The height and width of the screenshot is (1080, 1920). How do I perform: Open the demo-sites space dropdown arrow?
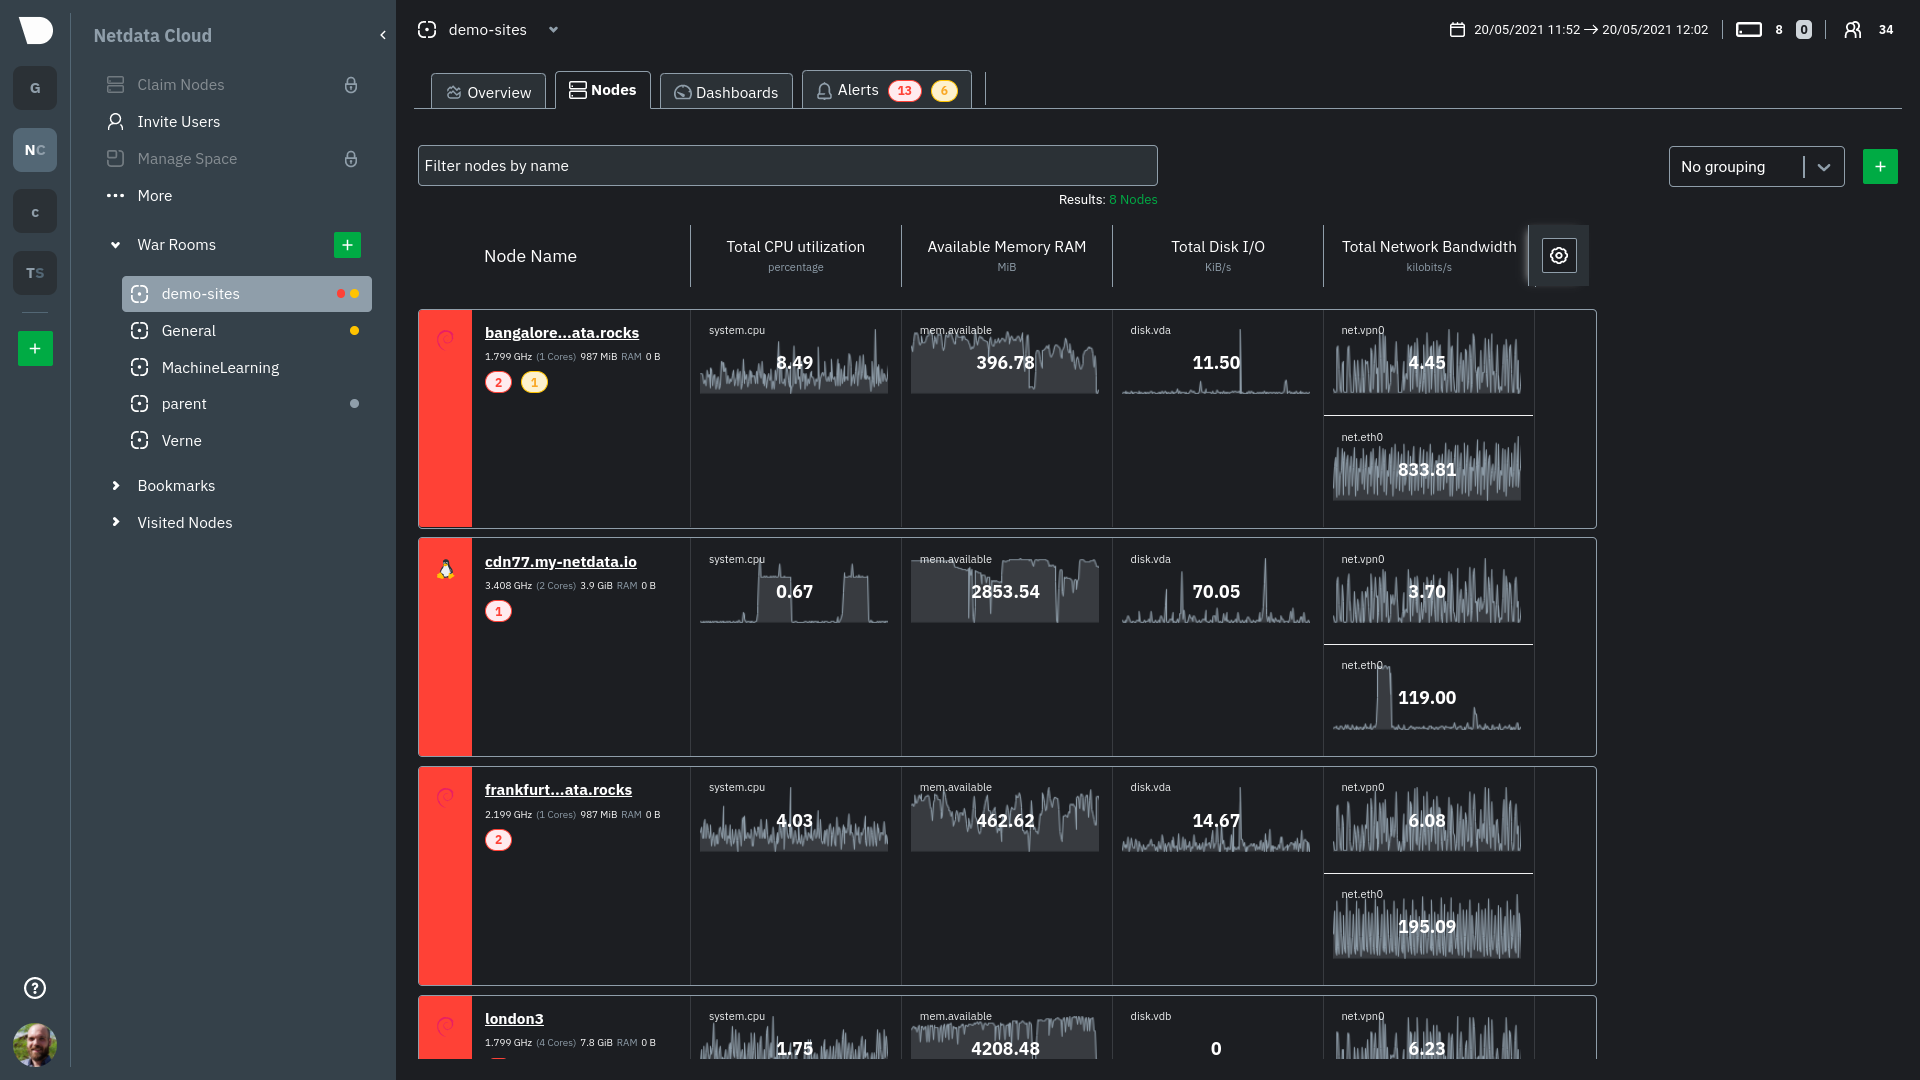pyautogui.click(x=553, y=30)
